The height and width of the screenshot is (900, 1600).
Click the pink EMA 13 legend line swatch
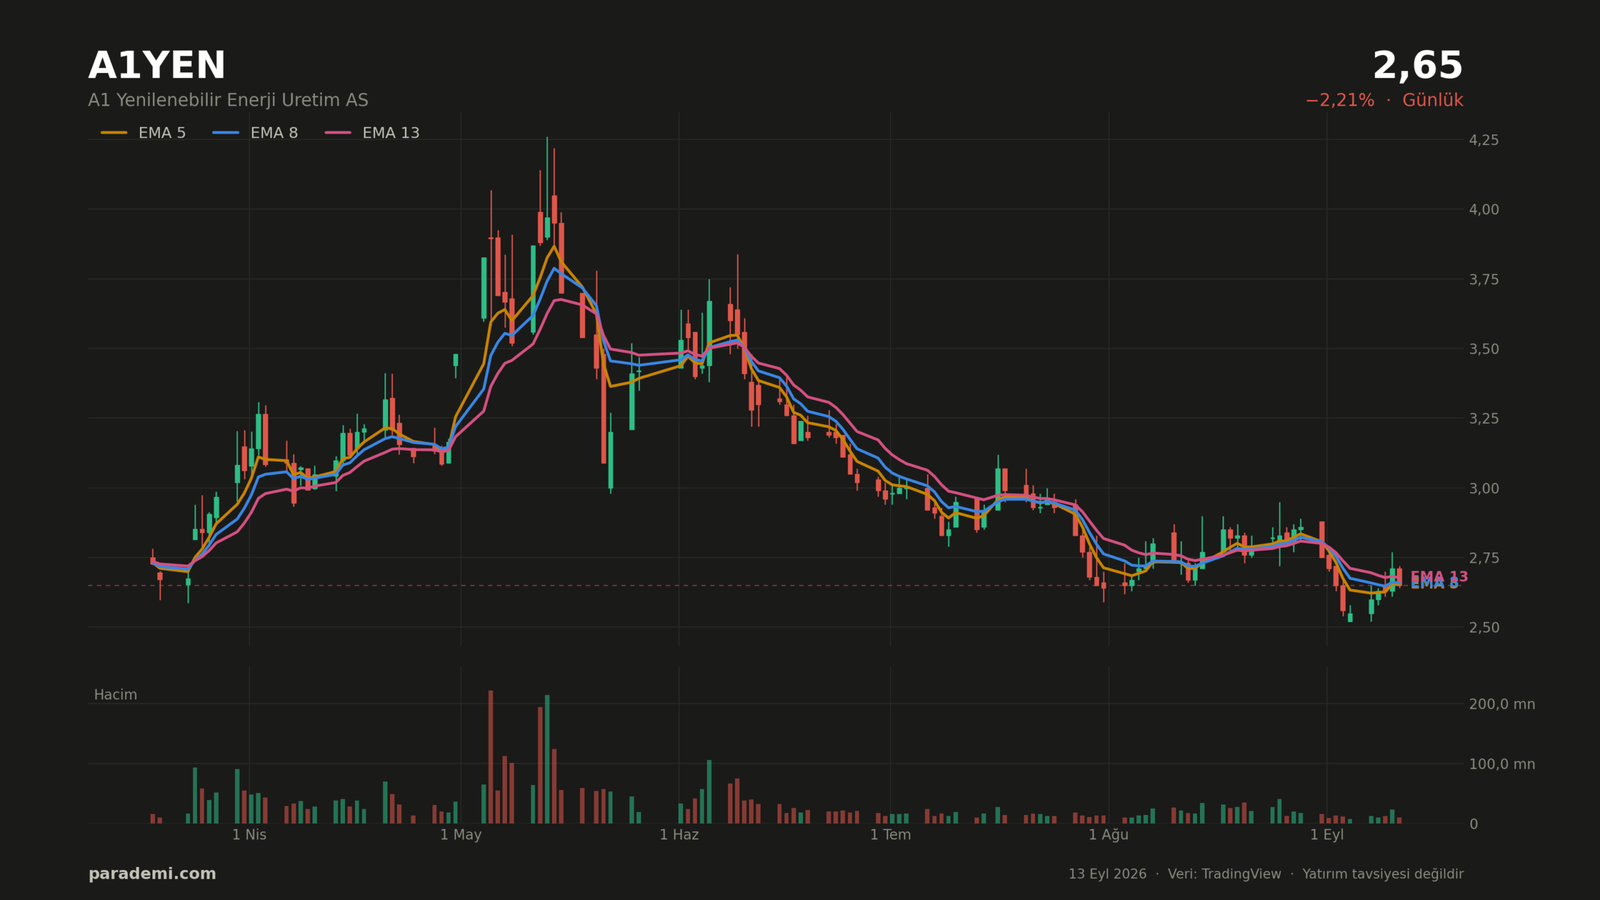[338, 133]
